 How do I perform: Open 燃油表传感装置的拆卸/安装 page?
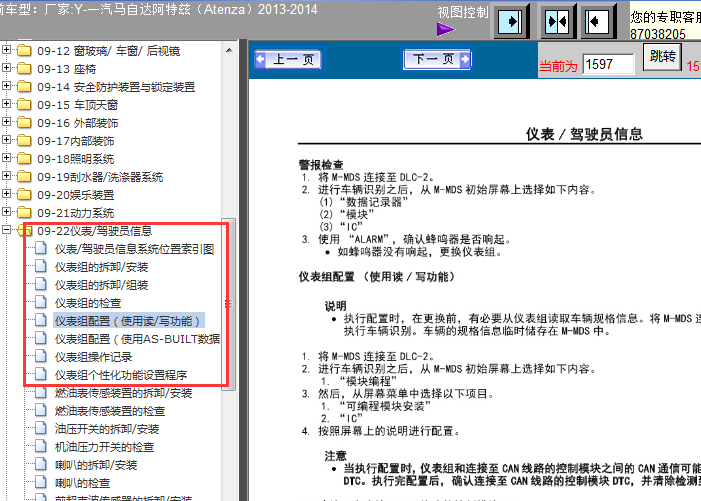point(123,393)
